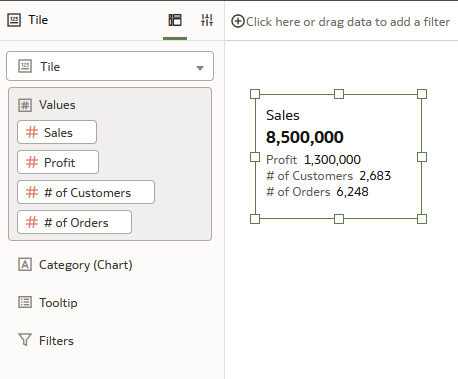Open the Properties sliders tab icon

tap(207, 20)
